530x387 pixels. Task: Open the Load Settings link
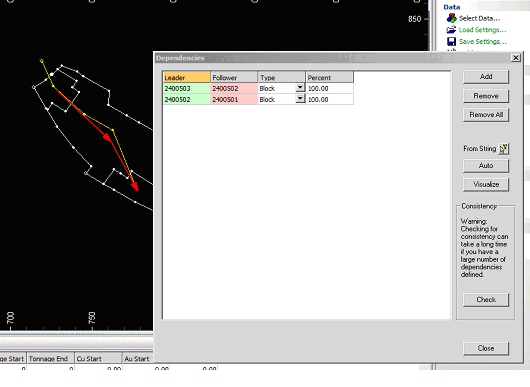coord(482,30)
